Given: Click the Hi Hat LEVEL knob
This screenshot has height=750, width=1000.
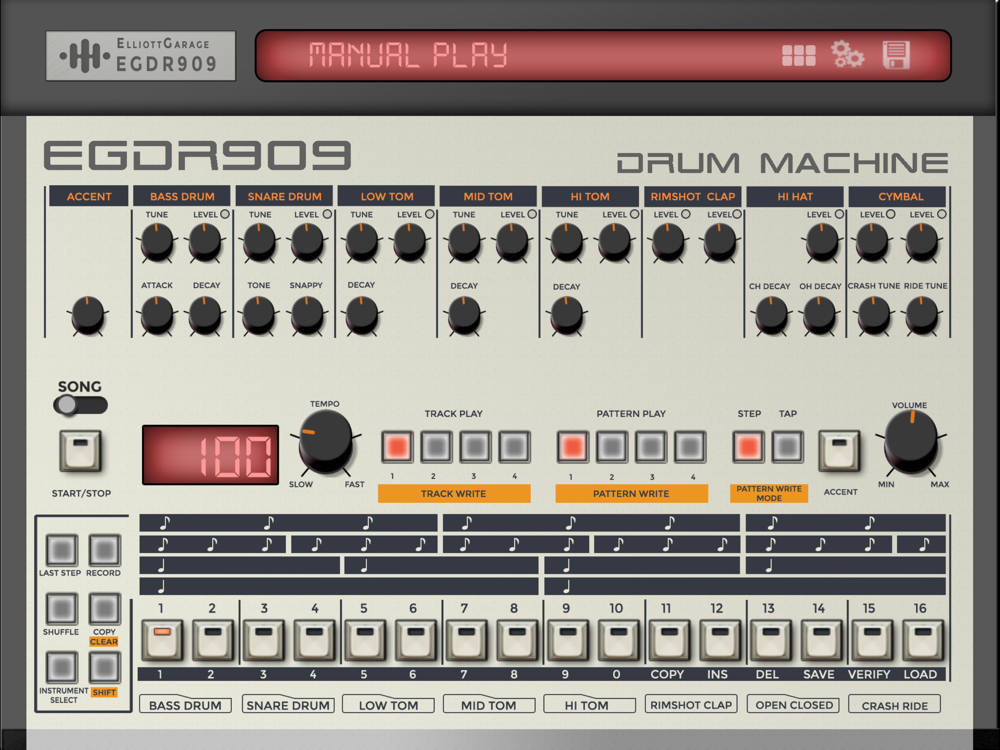Looking at the screenshot, I should [x=821, y=242].
